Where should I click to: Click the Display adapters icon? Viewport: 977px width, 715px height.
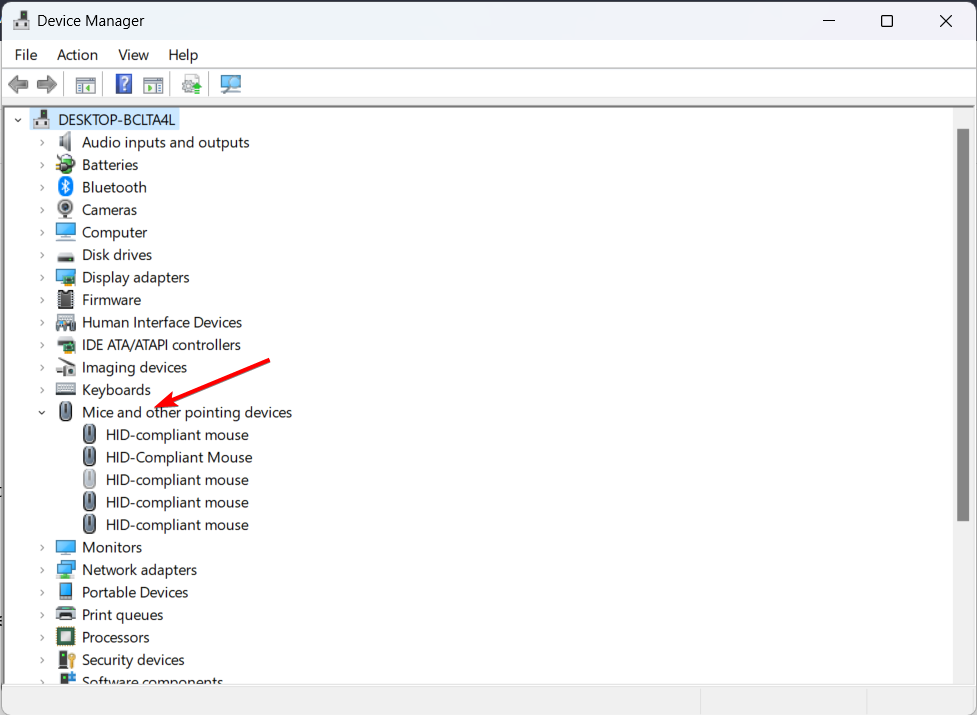click(x=65, y=277)
